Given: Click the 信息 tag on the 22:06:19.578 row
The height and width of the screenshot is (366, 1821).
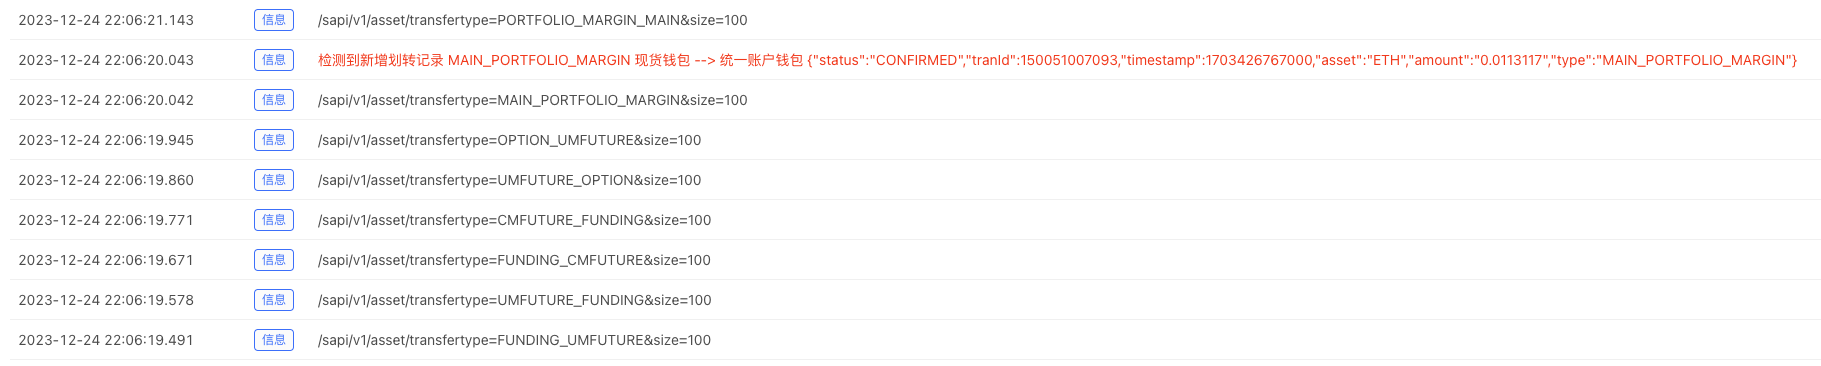Looking at the screenshot, I should 274,300.
